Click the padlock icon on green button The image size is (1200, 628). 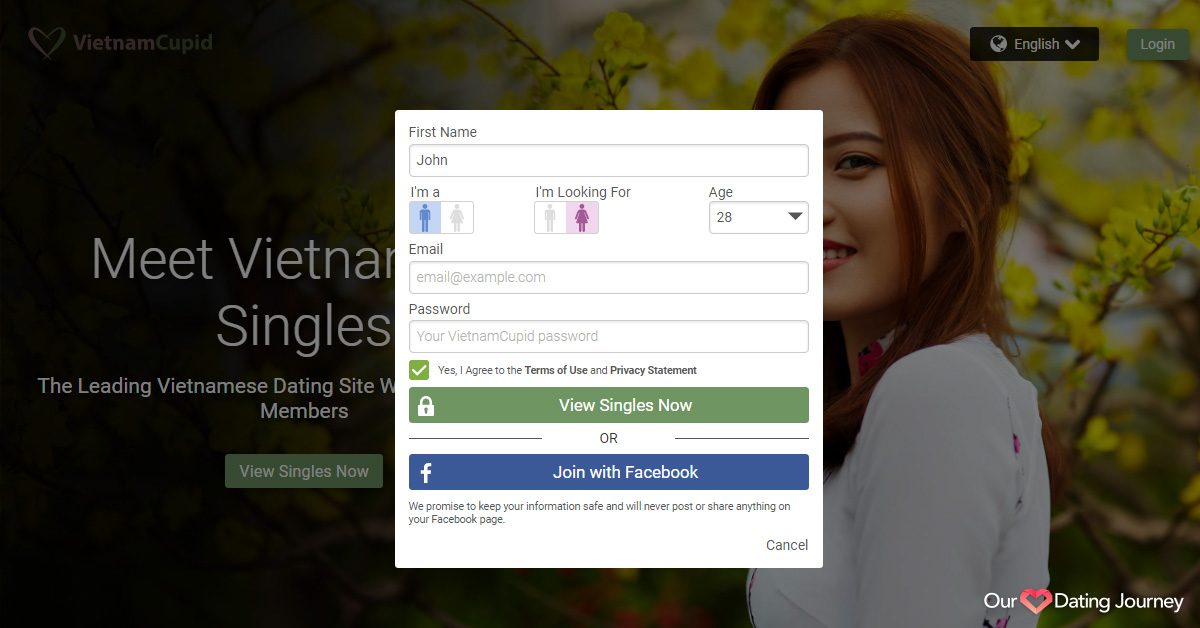[x=426, y=406]
